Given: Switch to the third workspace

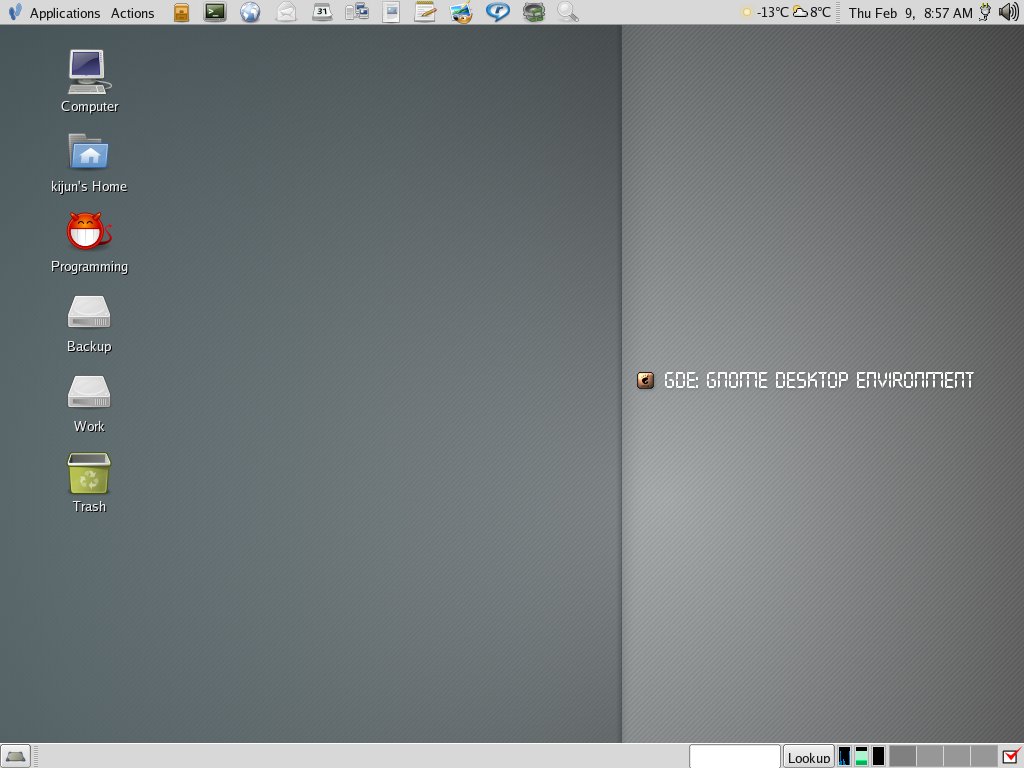Looking at the screenshot, I should 957,756.
